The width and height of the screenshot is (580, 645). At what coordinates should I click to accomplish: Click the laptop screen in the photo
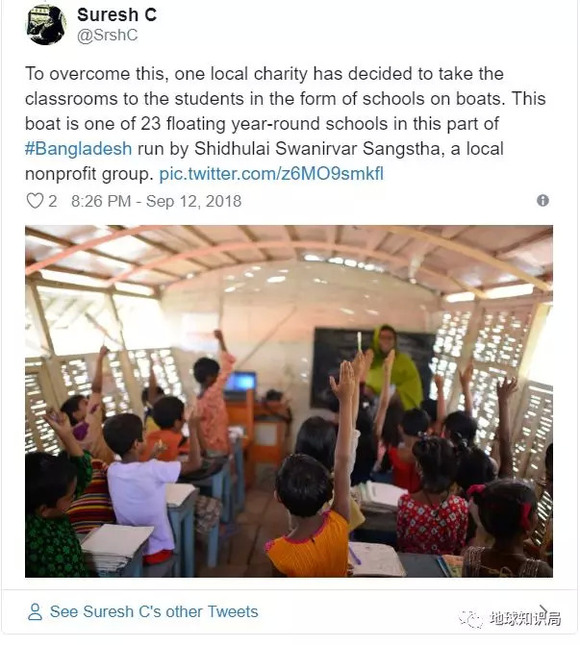[241, 381]
